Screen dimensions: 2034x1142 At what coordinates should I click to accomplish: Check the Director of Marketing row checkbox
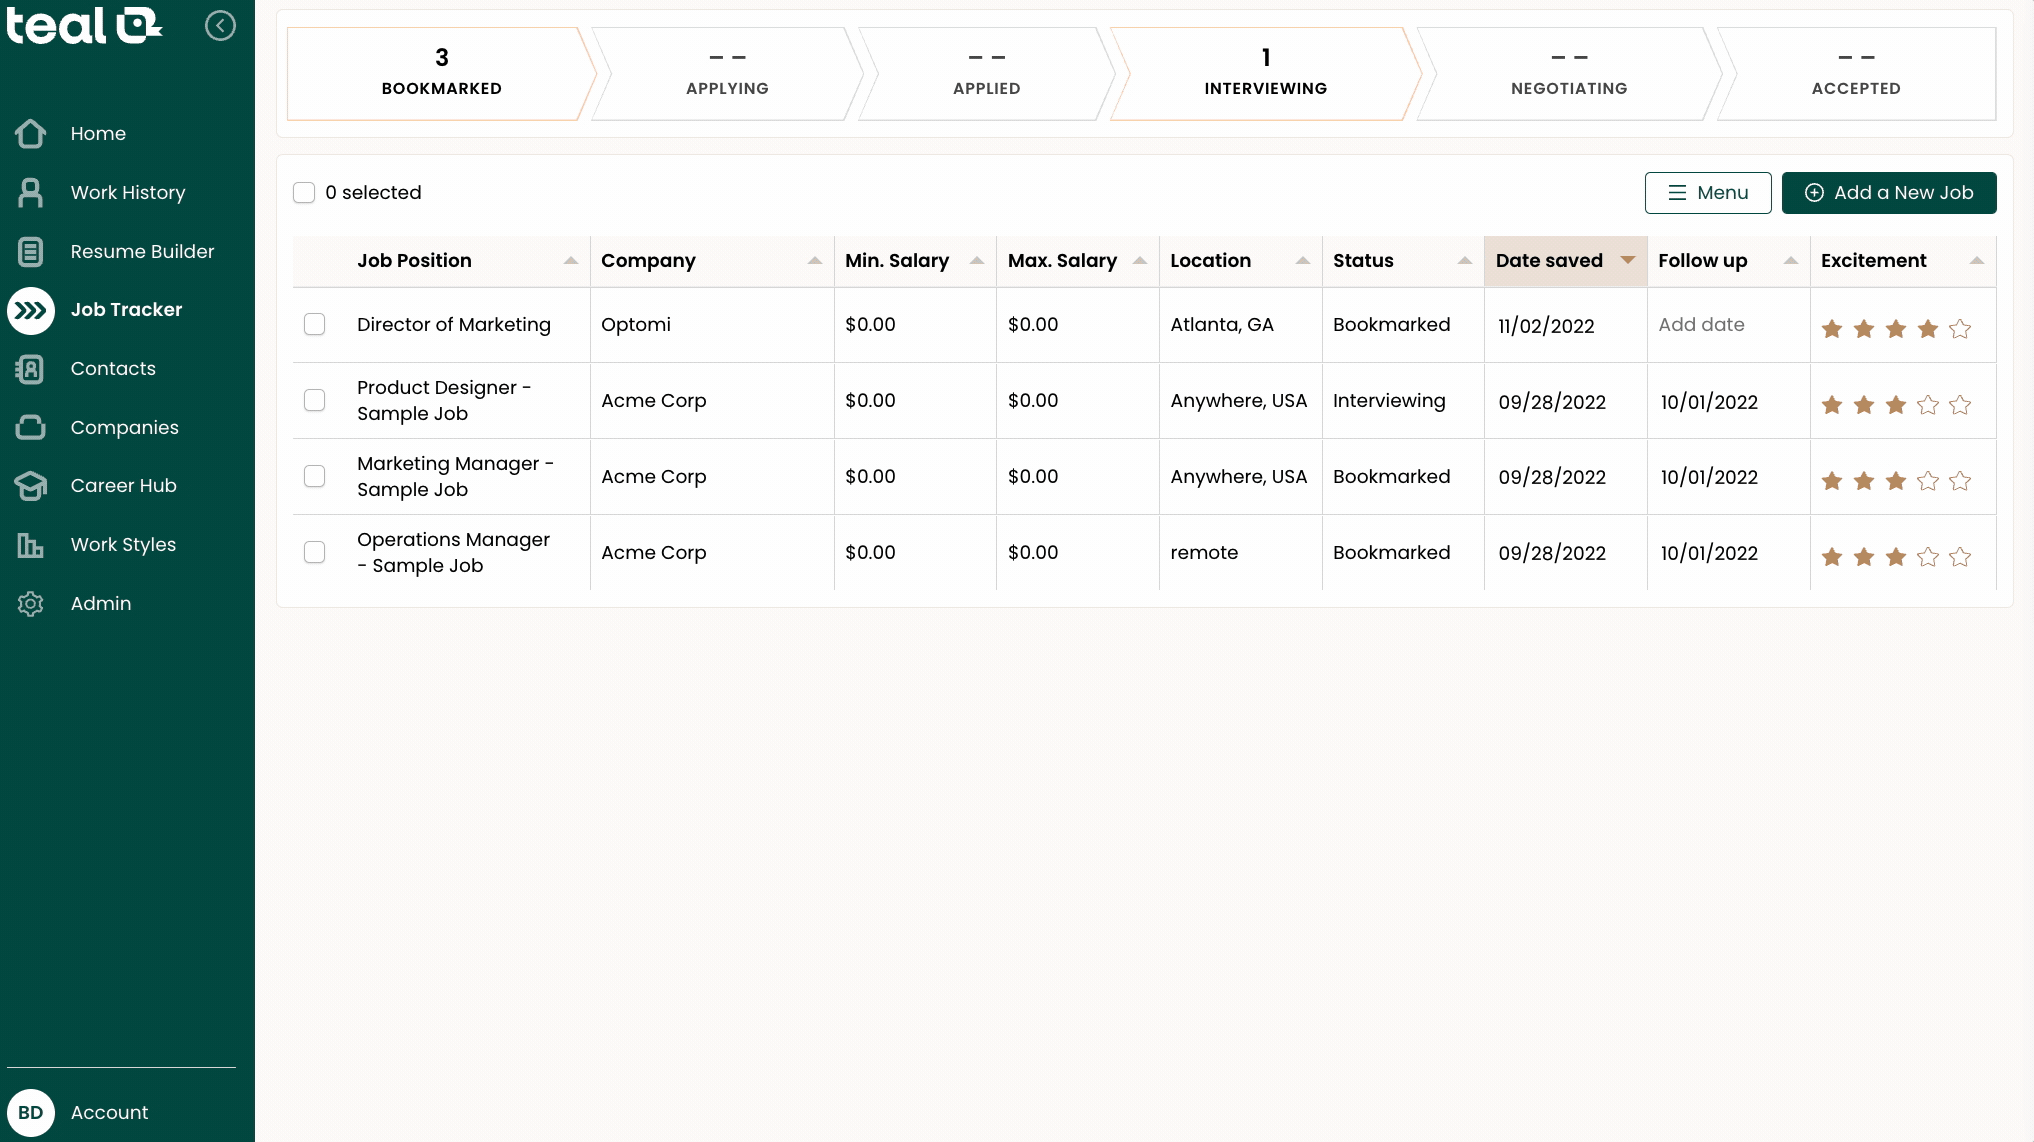coord(314,324)
